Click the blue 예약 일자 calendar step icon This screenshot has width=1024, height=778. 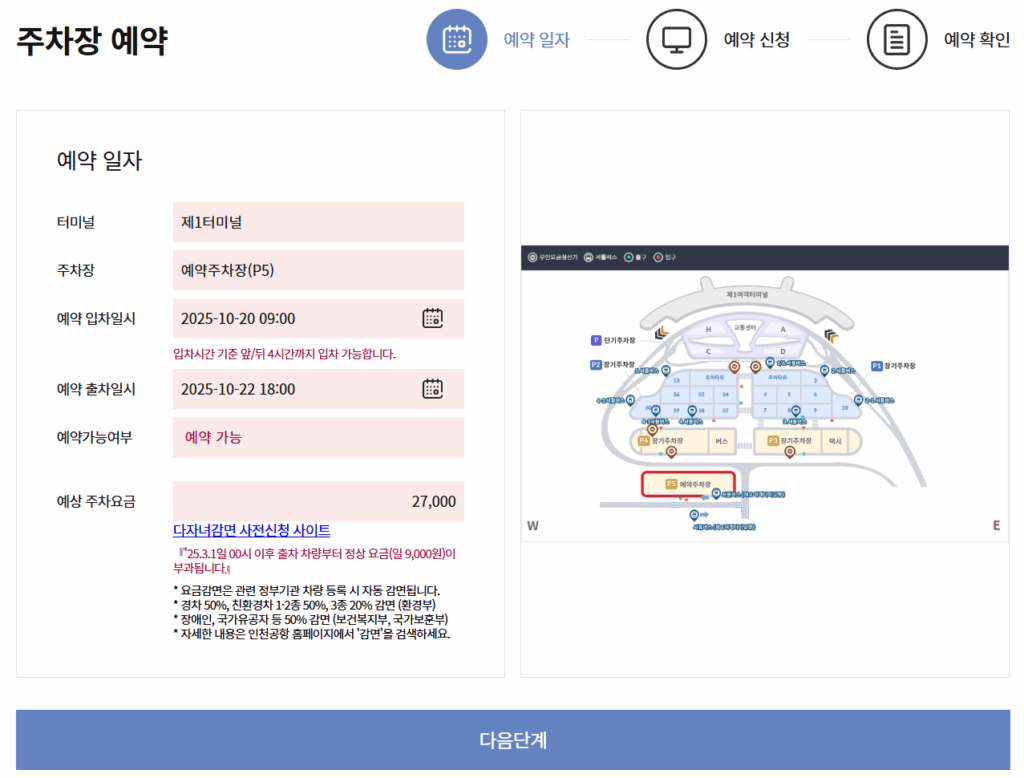457,39
